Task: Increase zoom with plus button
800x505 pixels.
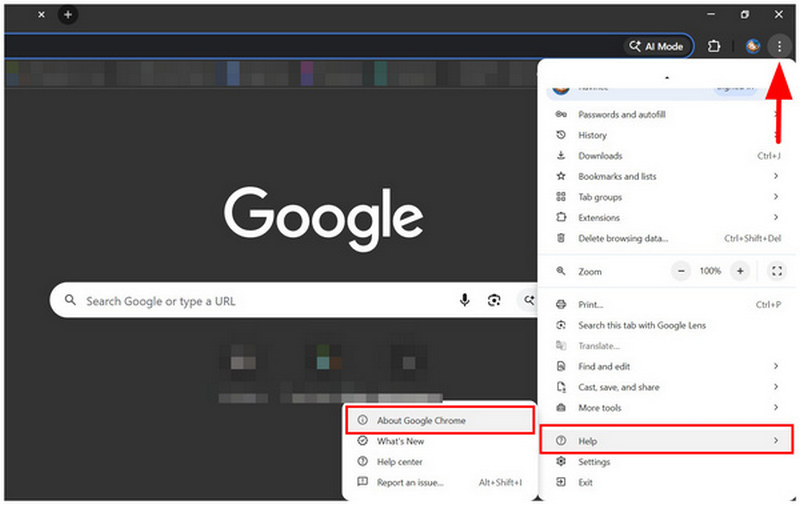Action: coord(740,271)
